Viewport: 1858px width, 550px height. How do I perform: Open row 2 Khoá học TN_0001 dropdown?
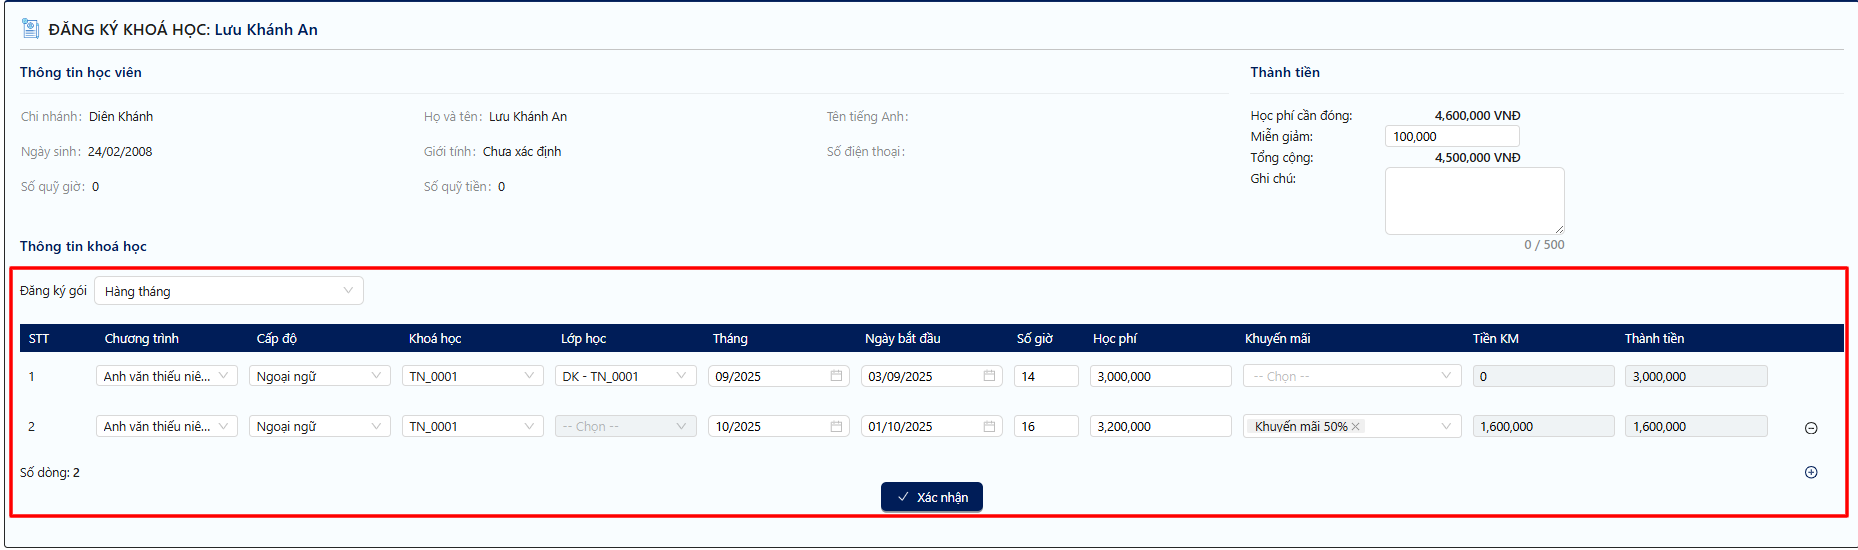point(472,426)
